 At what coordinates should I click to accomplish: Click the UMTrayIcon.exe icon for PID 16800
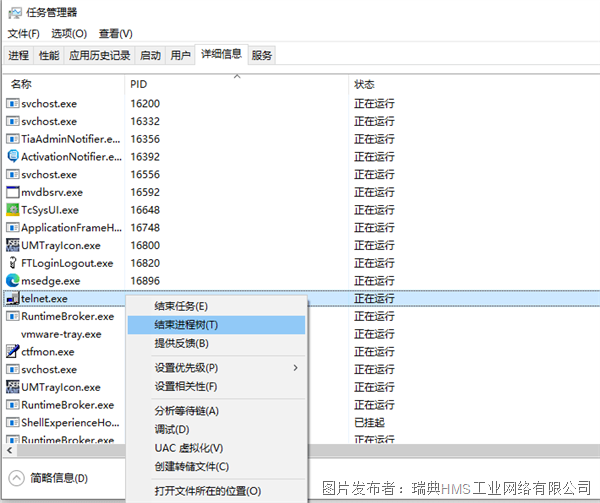[x=13, y=245]
